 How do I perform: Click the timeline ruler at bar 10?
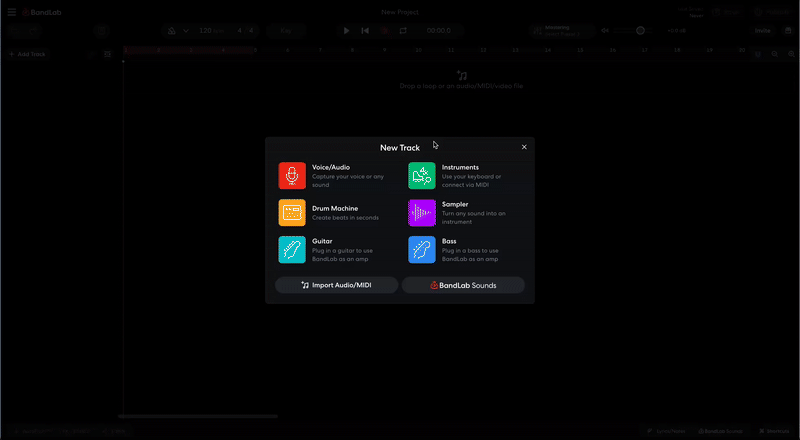click(418, 50)
